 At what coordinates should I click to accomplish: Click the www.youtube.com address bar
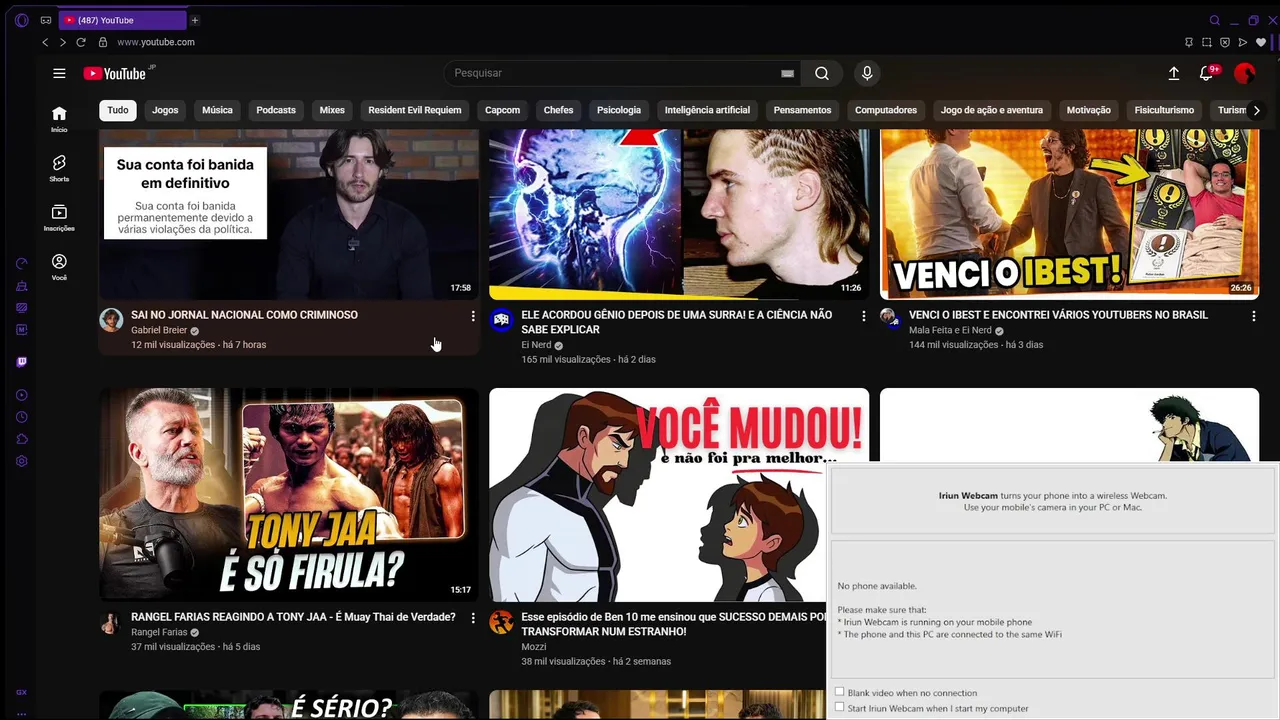coord(156,42)
